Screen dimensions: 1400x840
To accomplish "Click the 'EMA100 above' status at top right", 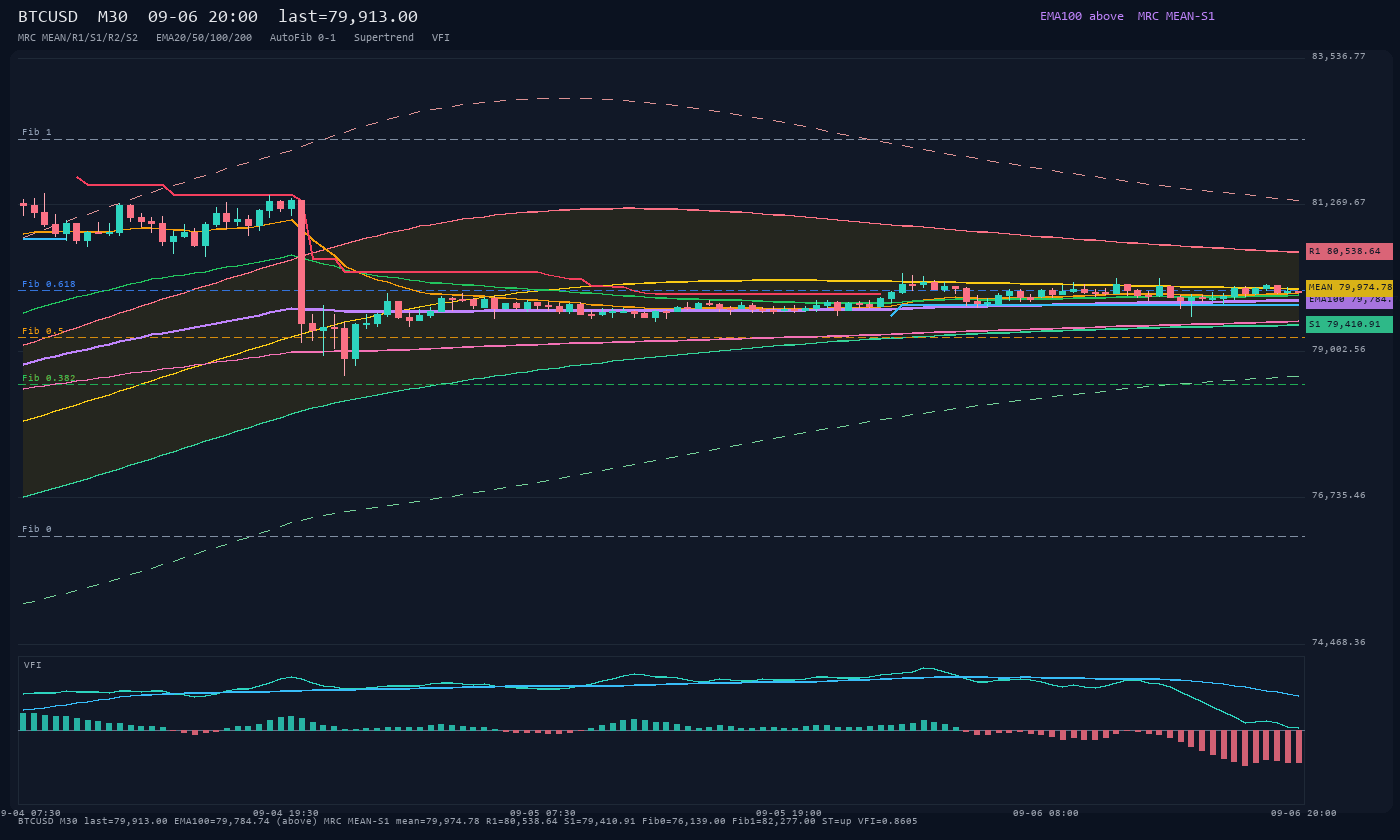I will click(1082, 16).
